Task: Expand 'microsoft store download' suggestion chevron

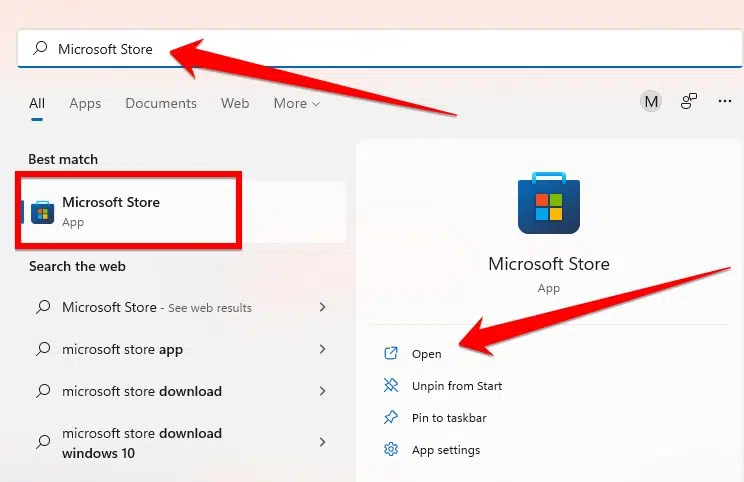Action: [x=323, y=391]
